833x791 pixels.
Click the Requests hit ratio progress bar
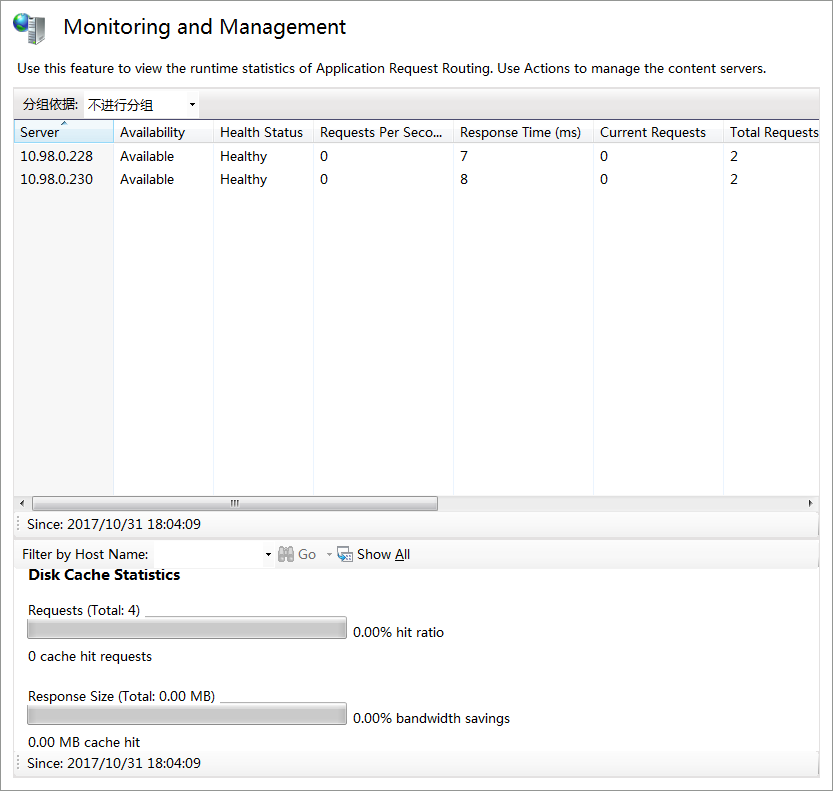tap(187, 627)
